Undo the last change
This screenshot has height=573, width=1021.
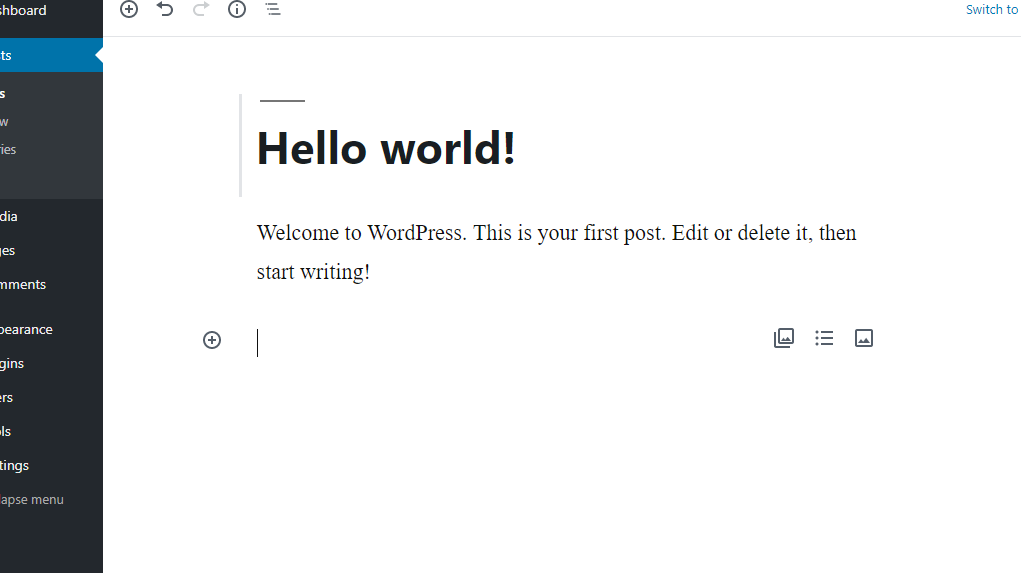[x=165, y=10]
